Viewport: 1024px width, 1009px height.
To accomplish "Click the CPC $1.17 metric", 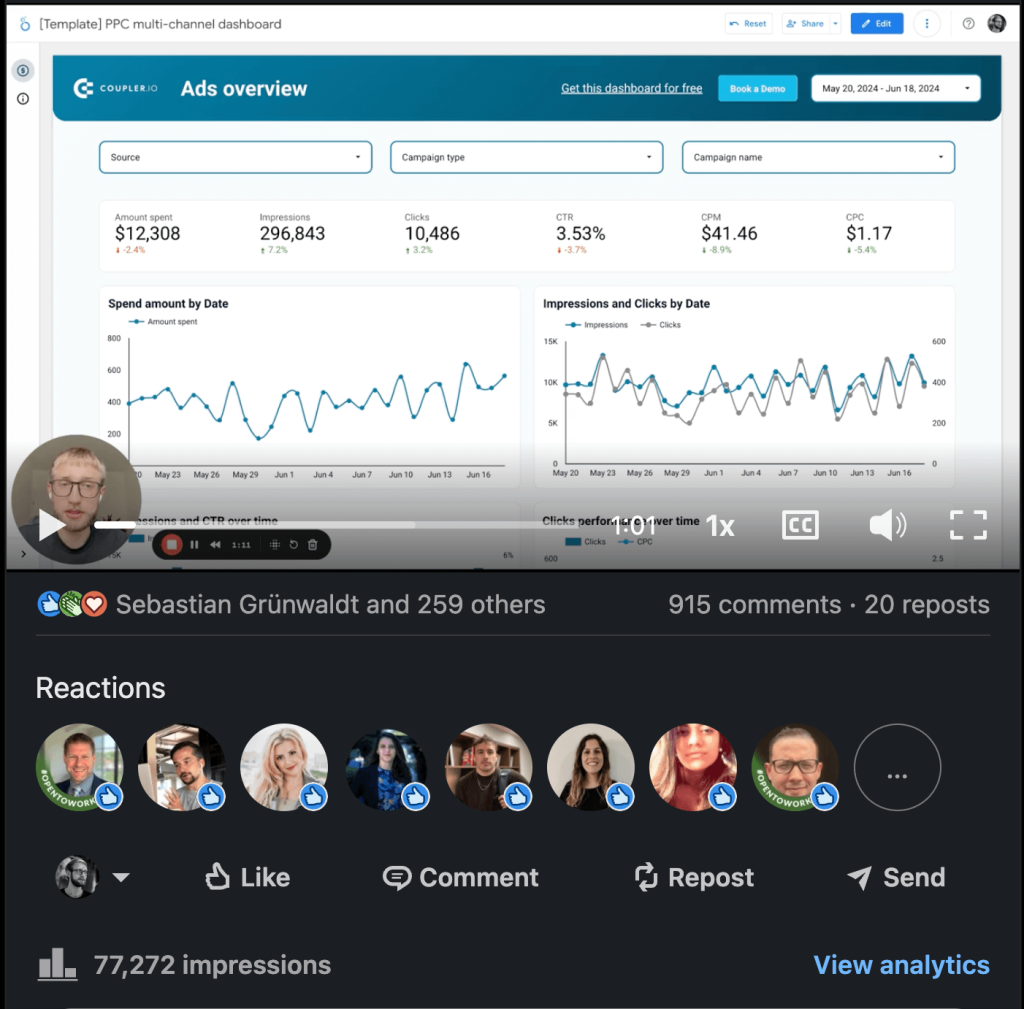I will pyautogui.click(x=869, y=233).
